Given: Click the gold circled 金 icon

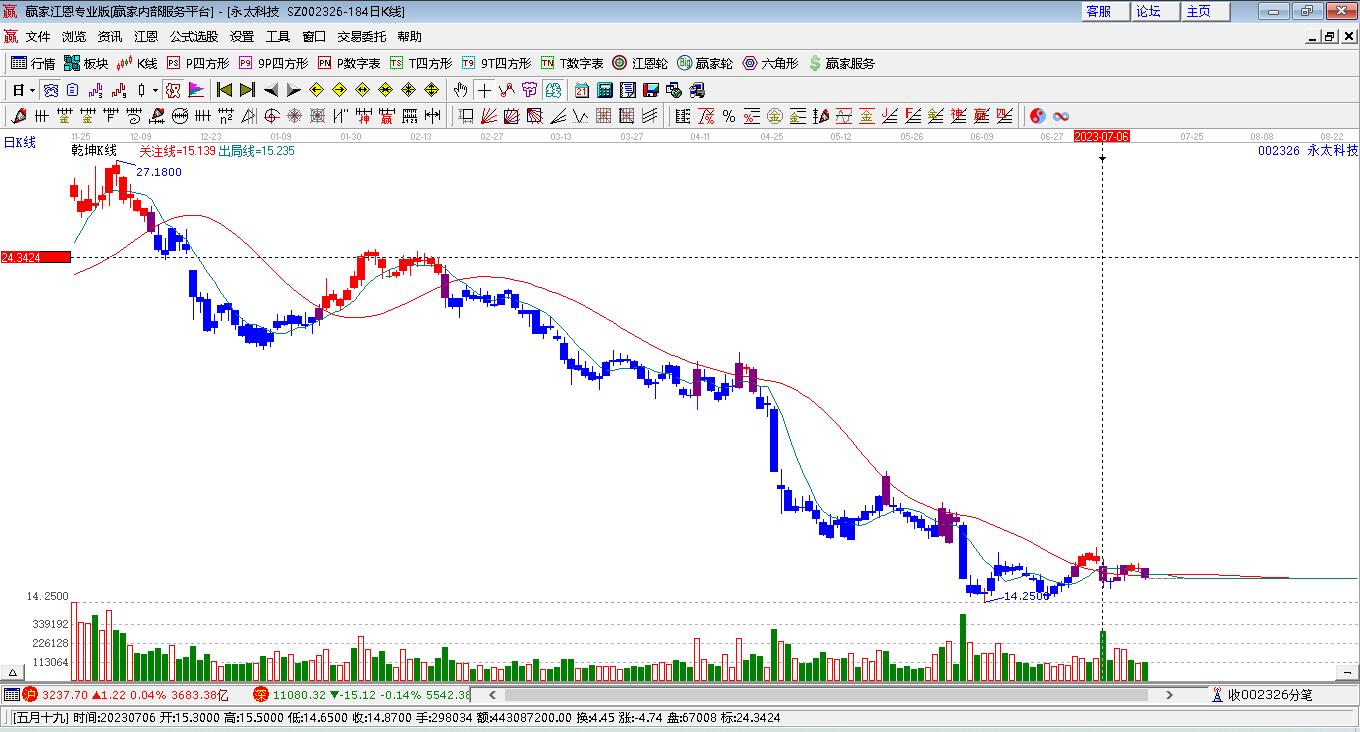Looking at the screenshot, I should click(x=775, y=116).
